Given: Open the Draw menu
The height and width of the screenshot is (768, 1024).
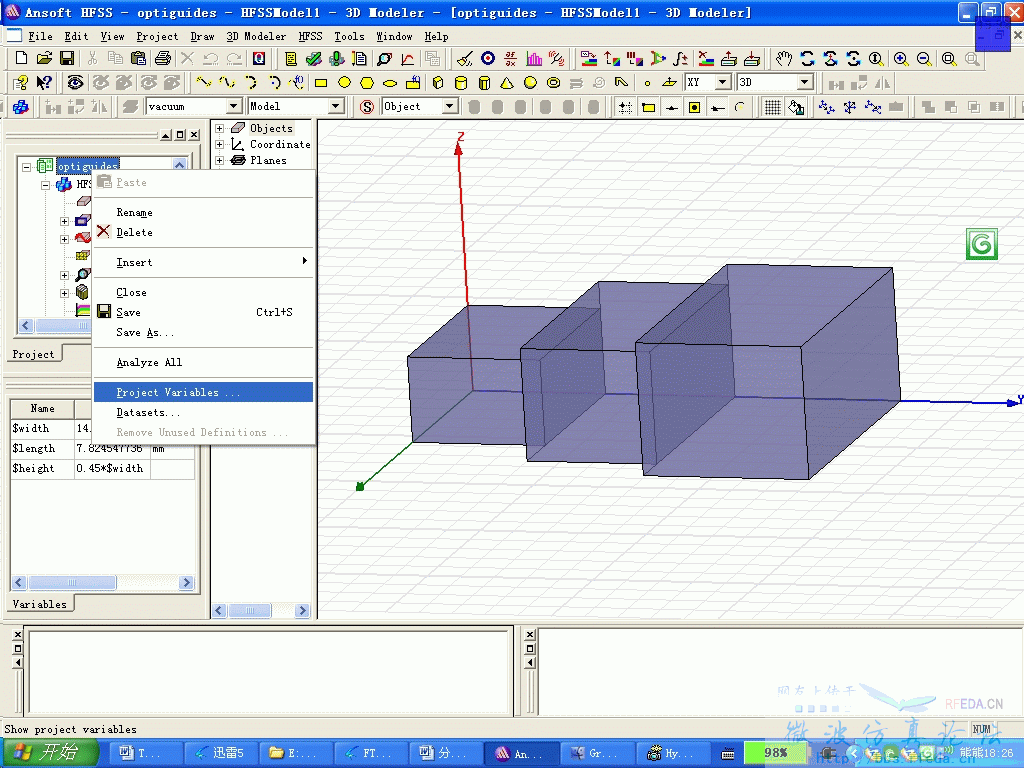Looking at the screenshot, I should point(202,37).
